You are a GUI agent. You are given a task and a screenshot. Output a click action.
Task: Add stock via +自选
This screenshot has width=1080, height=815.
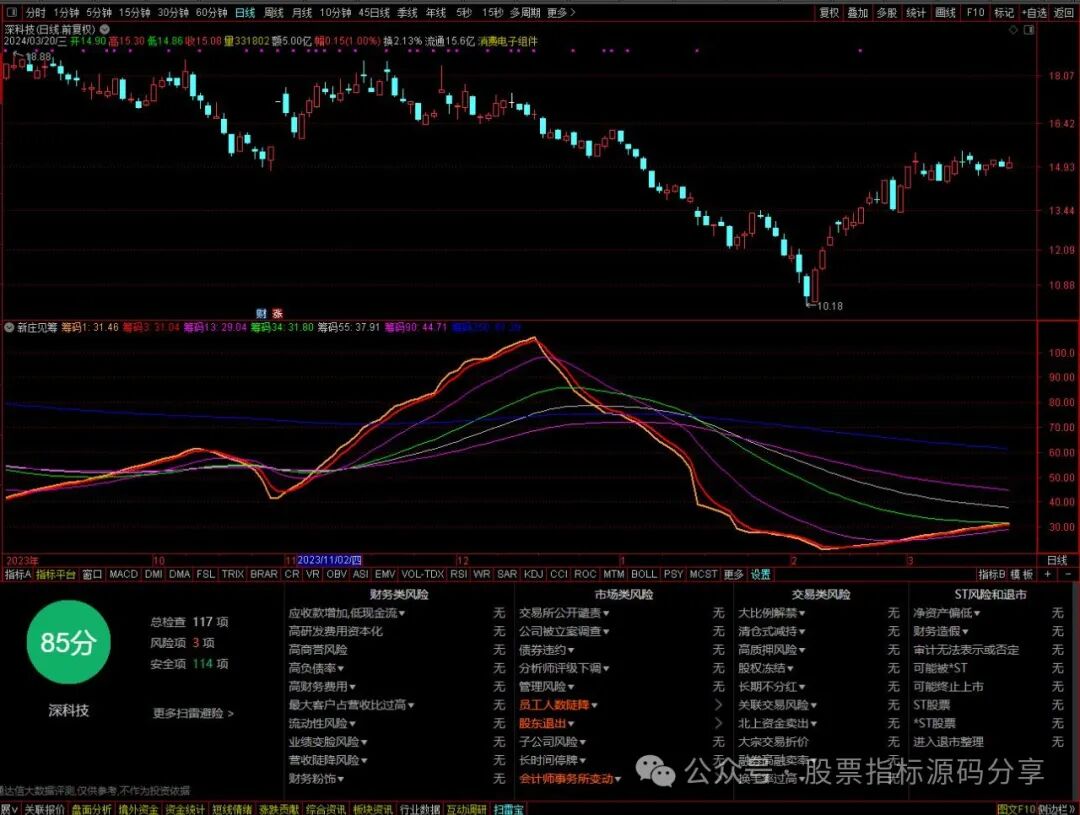tap(1035, 12)
